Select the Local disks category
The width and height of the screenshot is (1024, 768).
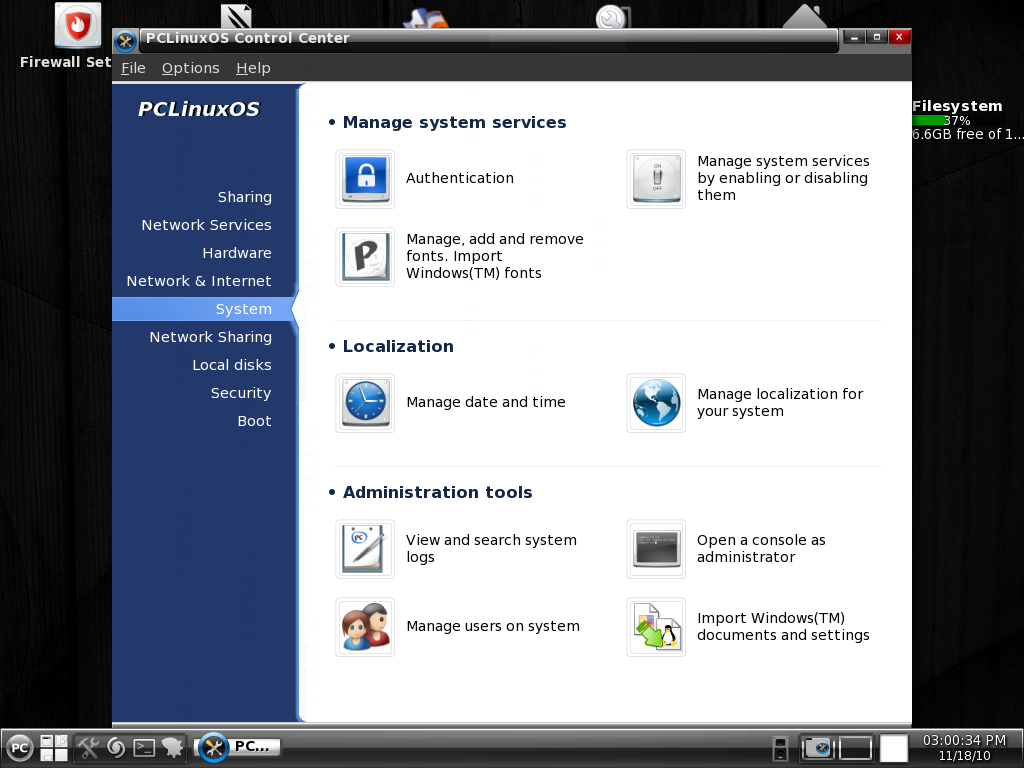[x=232, y=365]
